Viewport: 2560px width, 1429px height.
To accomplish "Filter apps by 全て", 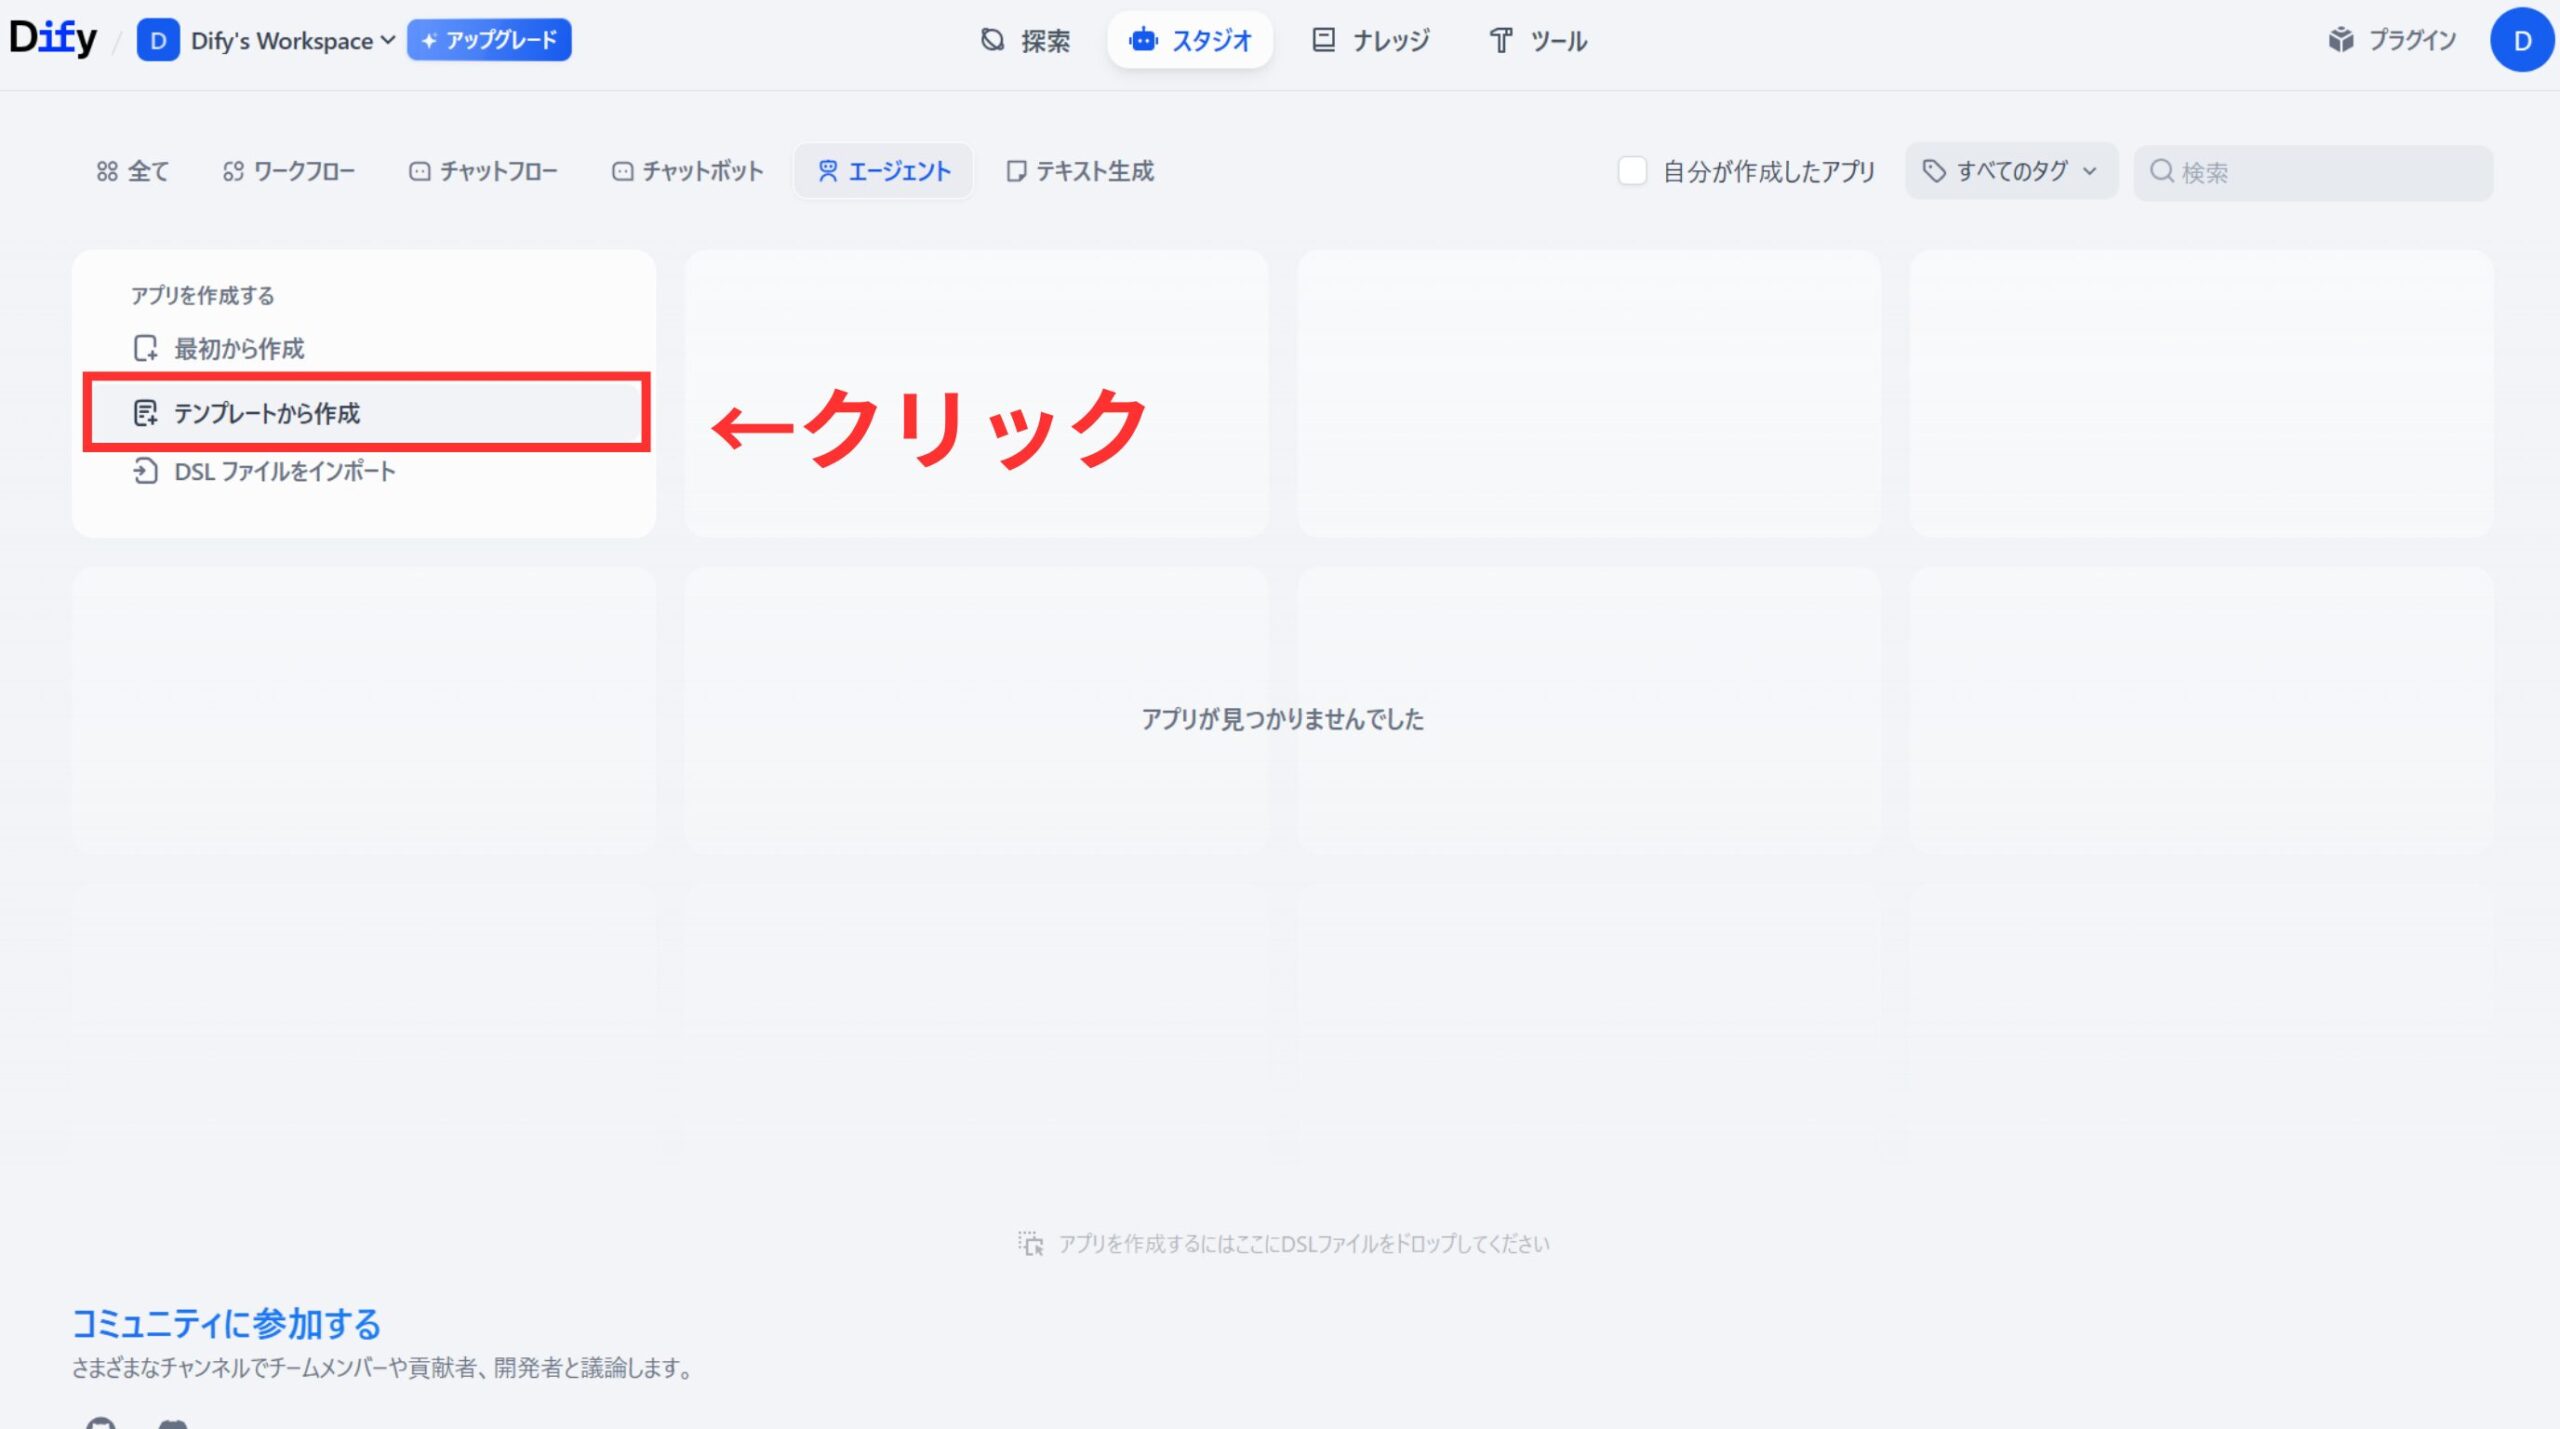I will 132,171.
